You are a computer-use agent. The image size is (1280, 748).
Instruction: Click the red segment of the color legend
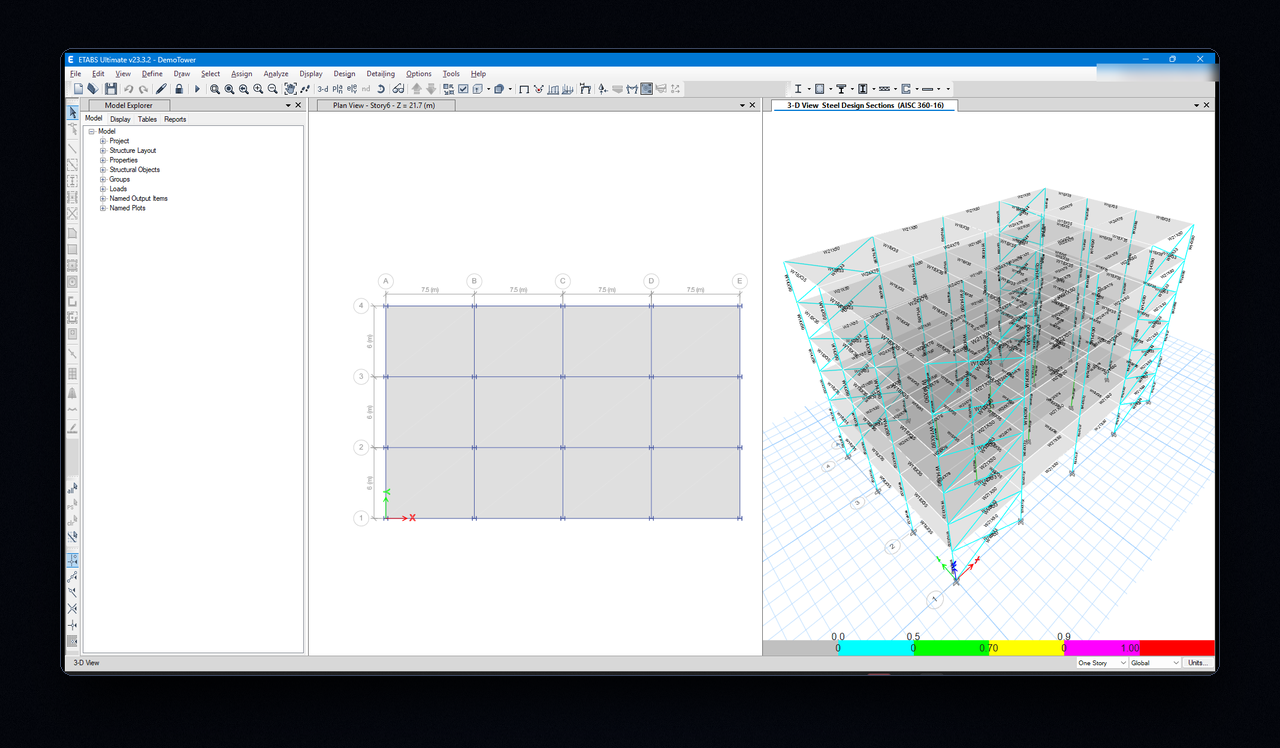tap(1177, 648)
